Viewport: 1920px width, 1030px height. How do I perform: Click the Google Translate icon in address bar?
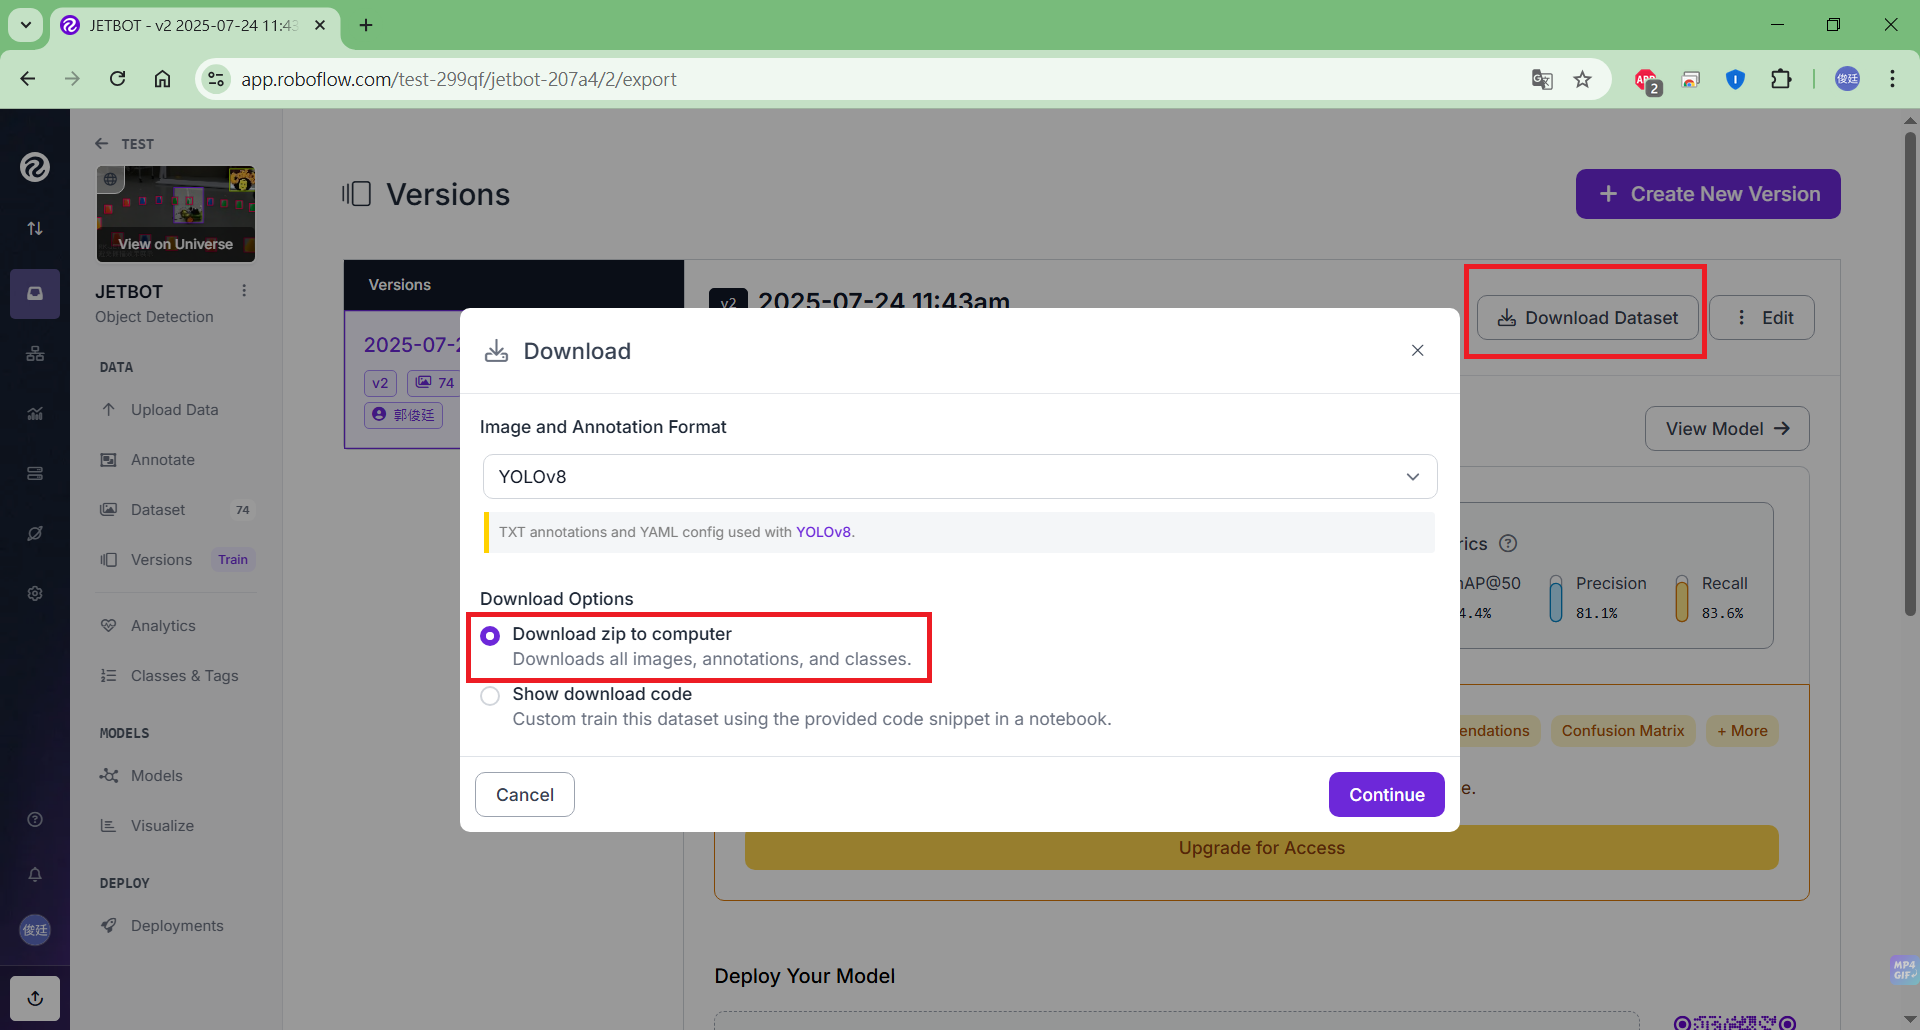[x=1542, y=79]
